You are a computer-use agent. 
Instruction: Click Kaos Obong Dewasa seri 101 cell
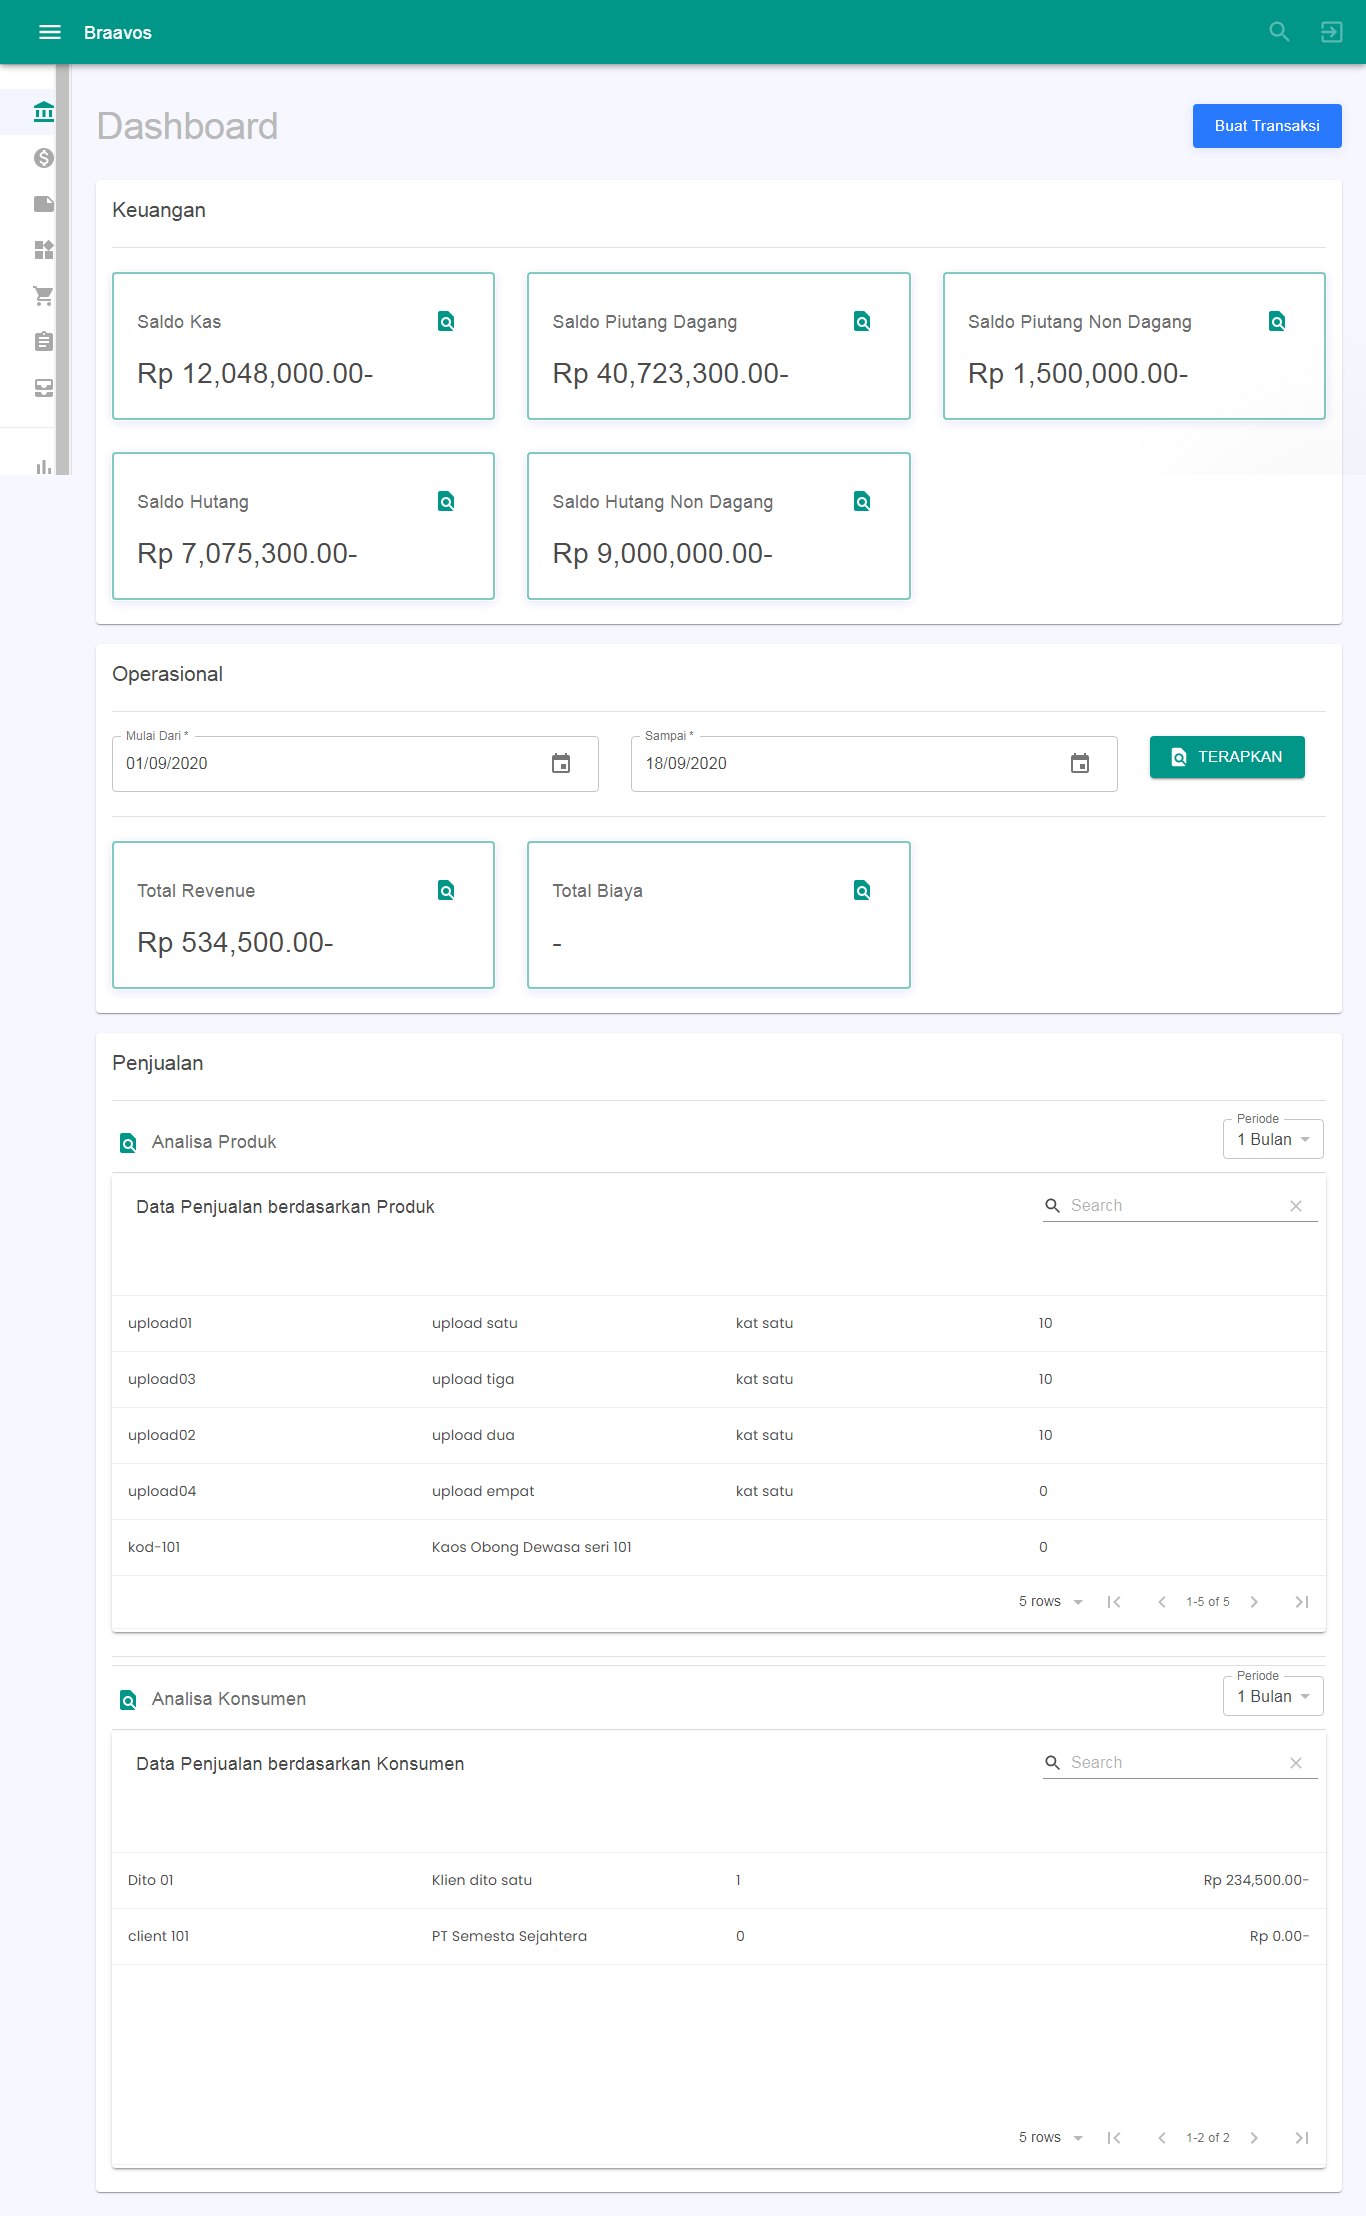pyautogui.click(x=532, y=1547)
